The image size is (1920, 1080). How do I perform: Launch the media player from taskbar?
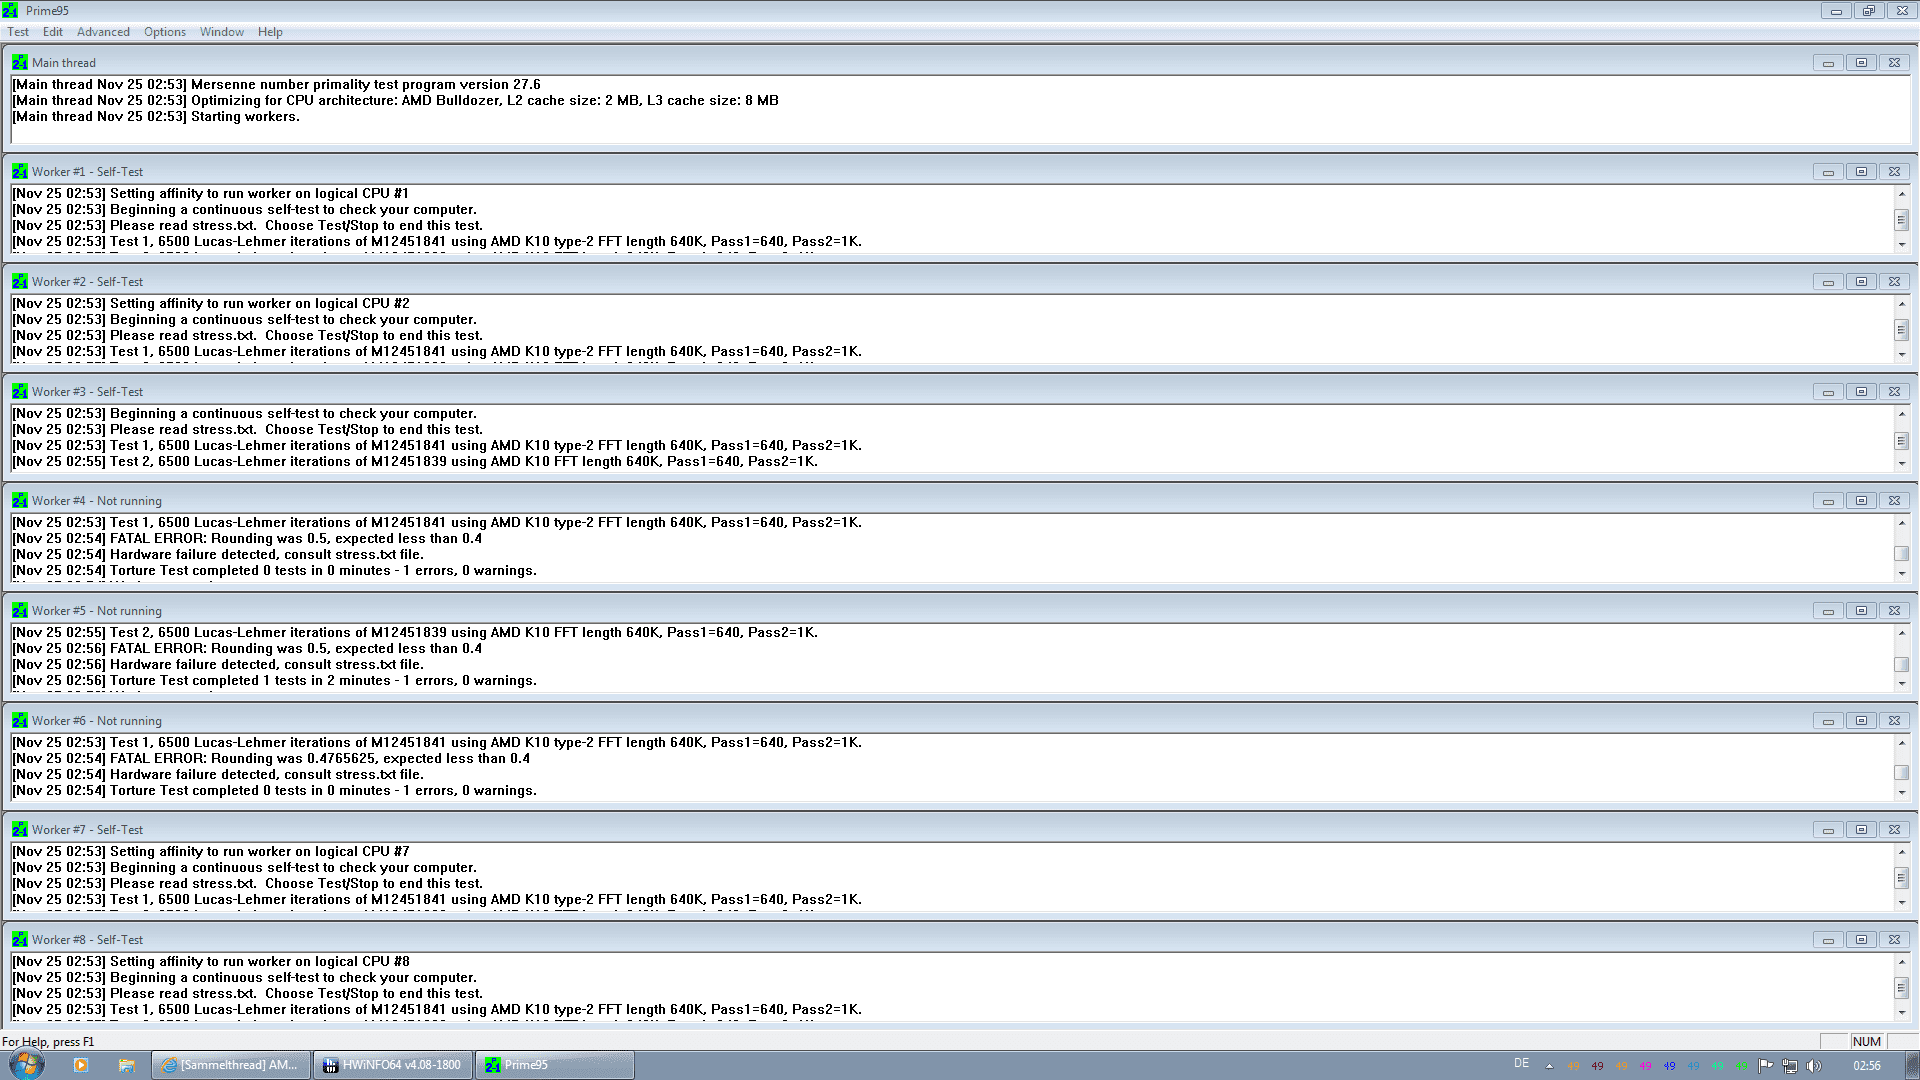(81, 1065)
